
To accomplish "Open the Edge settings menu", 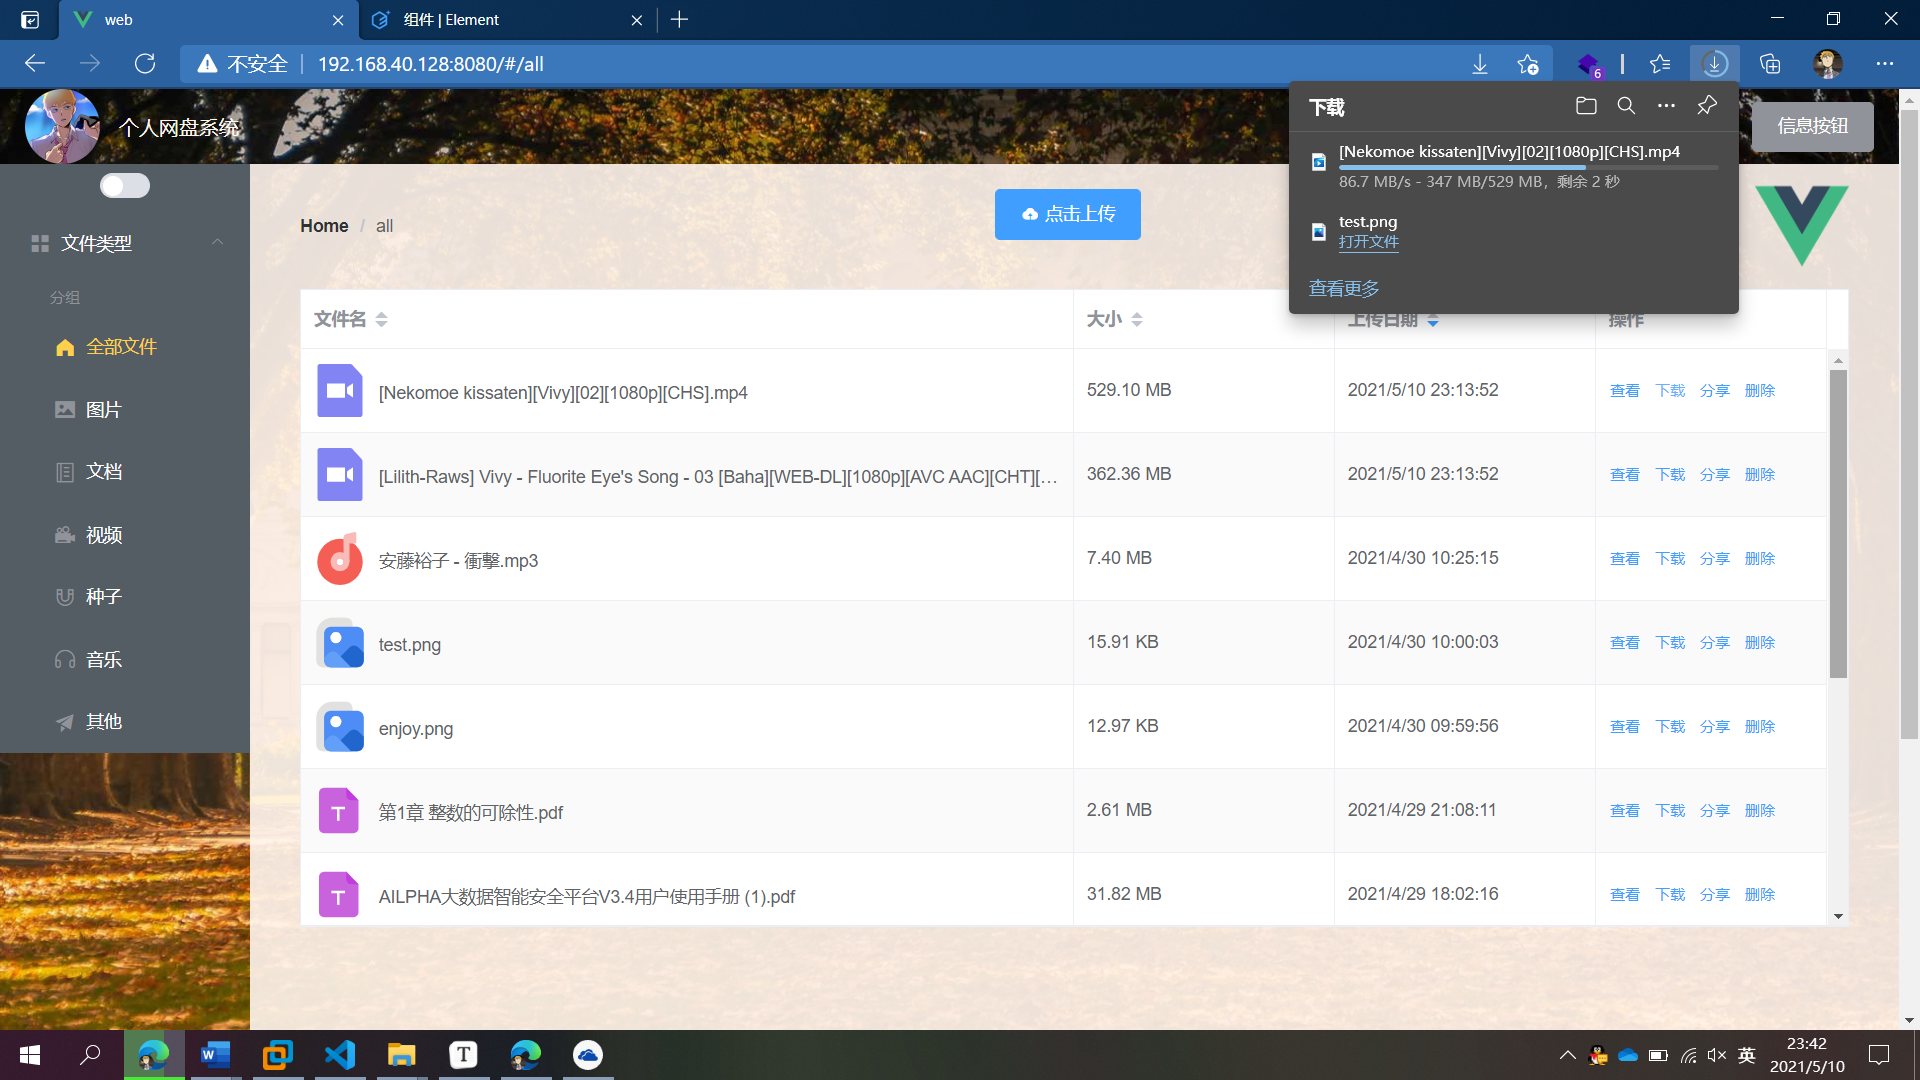I will 1886,63.
